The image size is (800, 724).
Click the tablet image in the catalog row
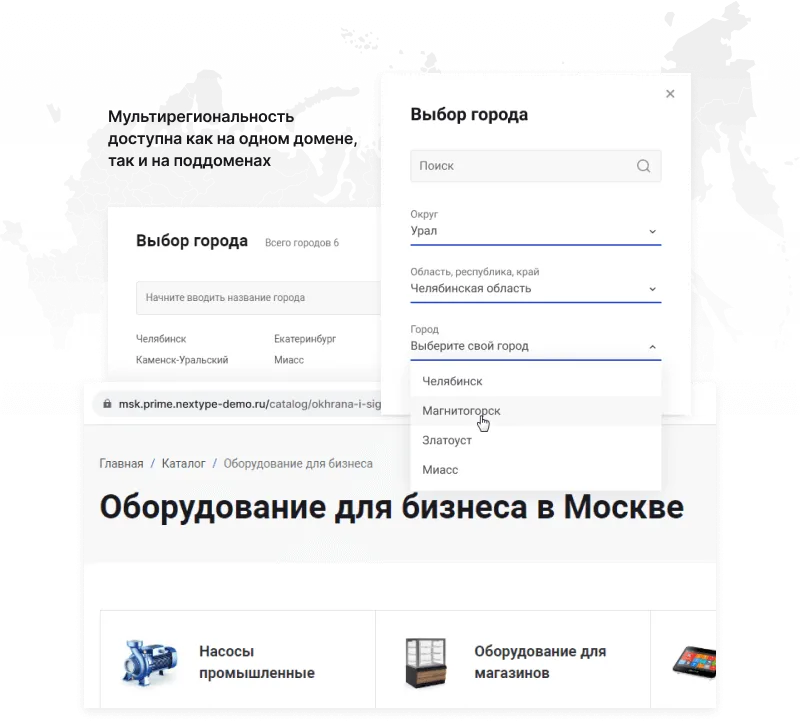tap(695, 660)
